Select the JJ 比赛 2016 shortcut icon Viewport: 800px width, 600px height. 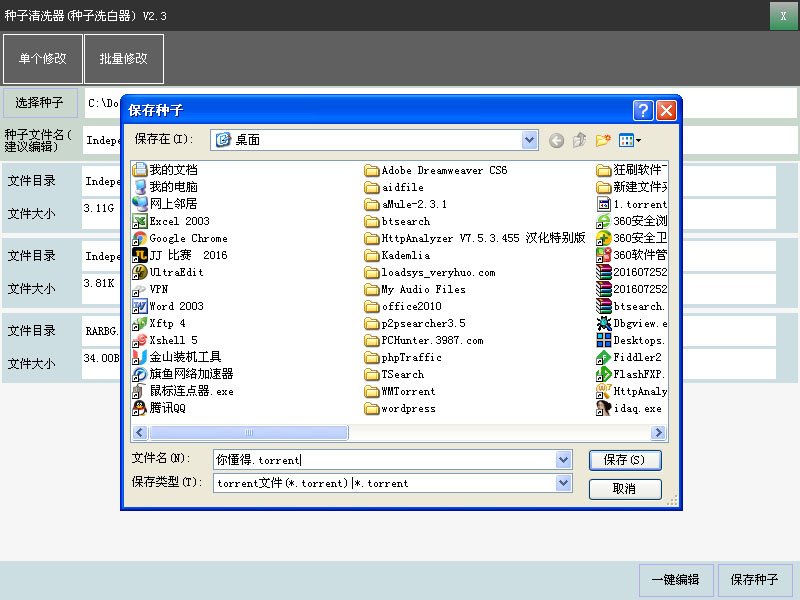[140, 255]
